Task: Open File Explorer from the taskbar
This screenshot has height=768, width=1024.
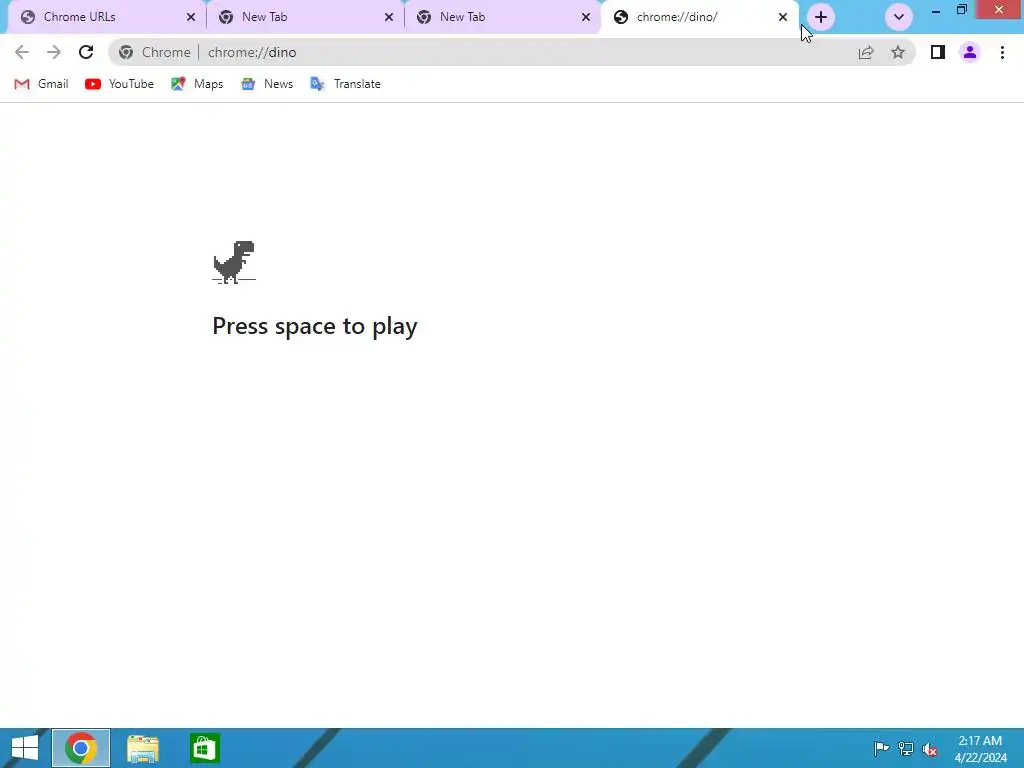Action: pos(142,748)
